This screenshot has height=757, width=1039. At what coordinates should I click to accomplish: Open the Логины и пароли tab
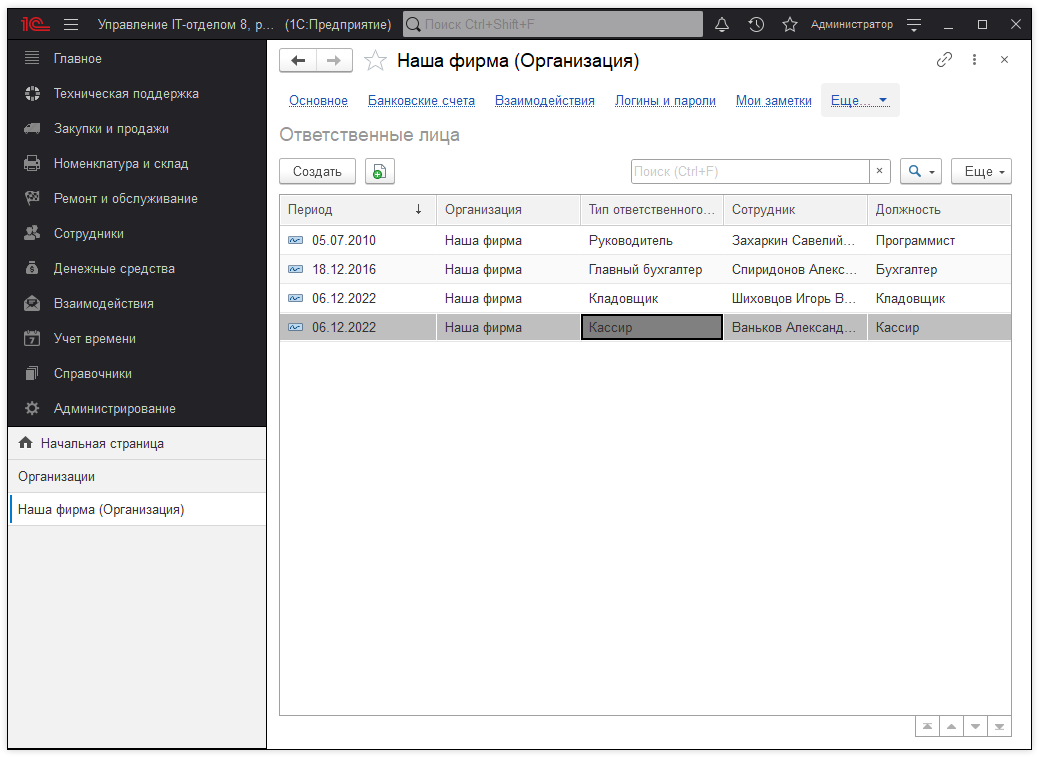(x=665, y=100)
